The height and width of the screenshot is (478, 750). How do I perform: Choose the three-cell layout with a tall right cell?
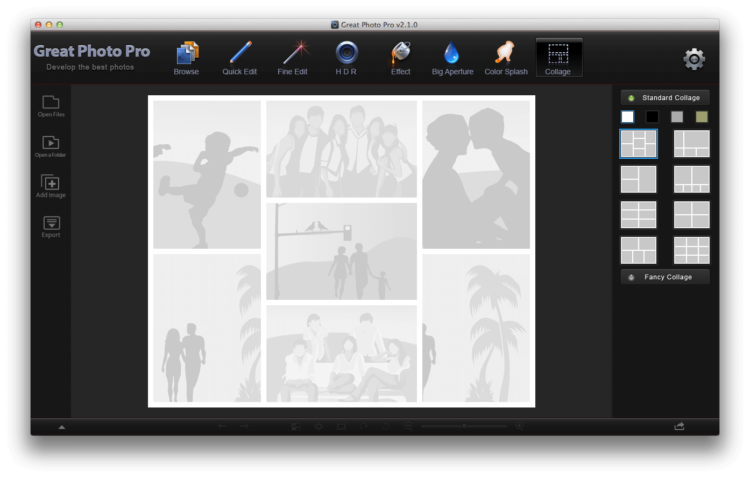(639, 179)
